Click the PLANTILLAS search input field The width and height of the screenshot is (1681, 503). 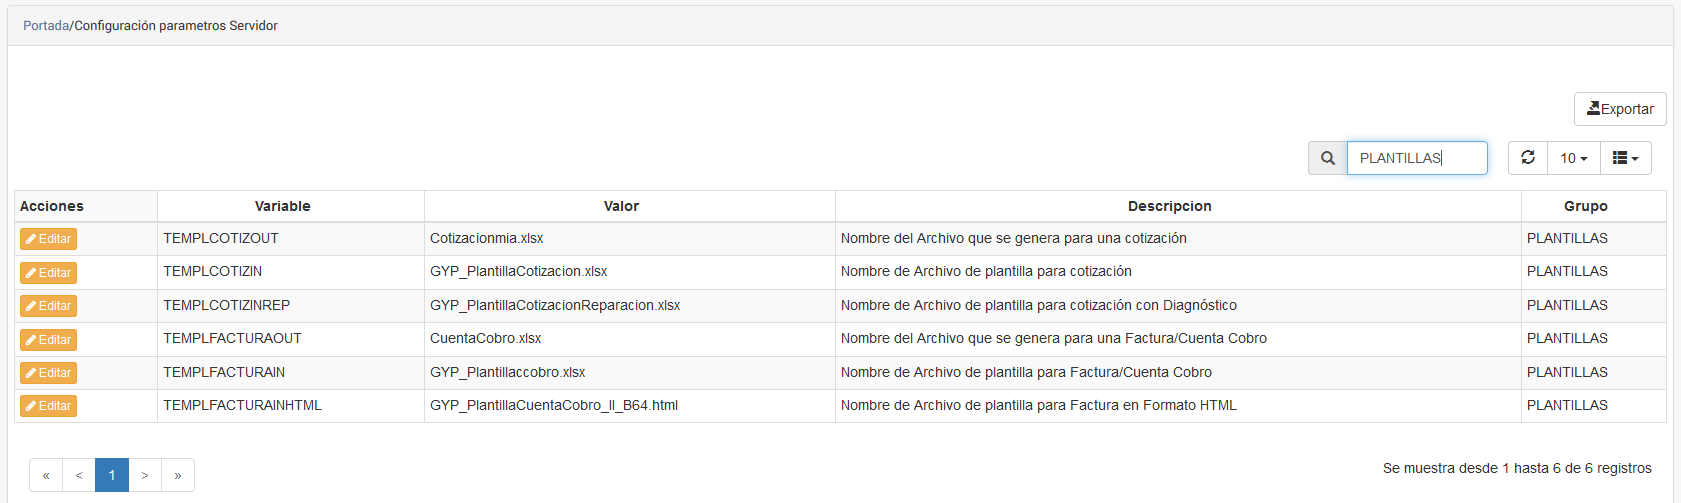(1417, 158)
